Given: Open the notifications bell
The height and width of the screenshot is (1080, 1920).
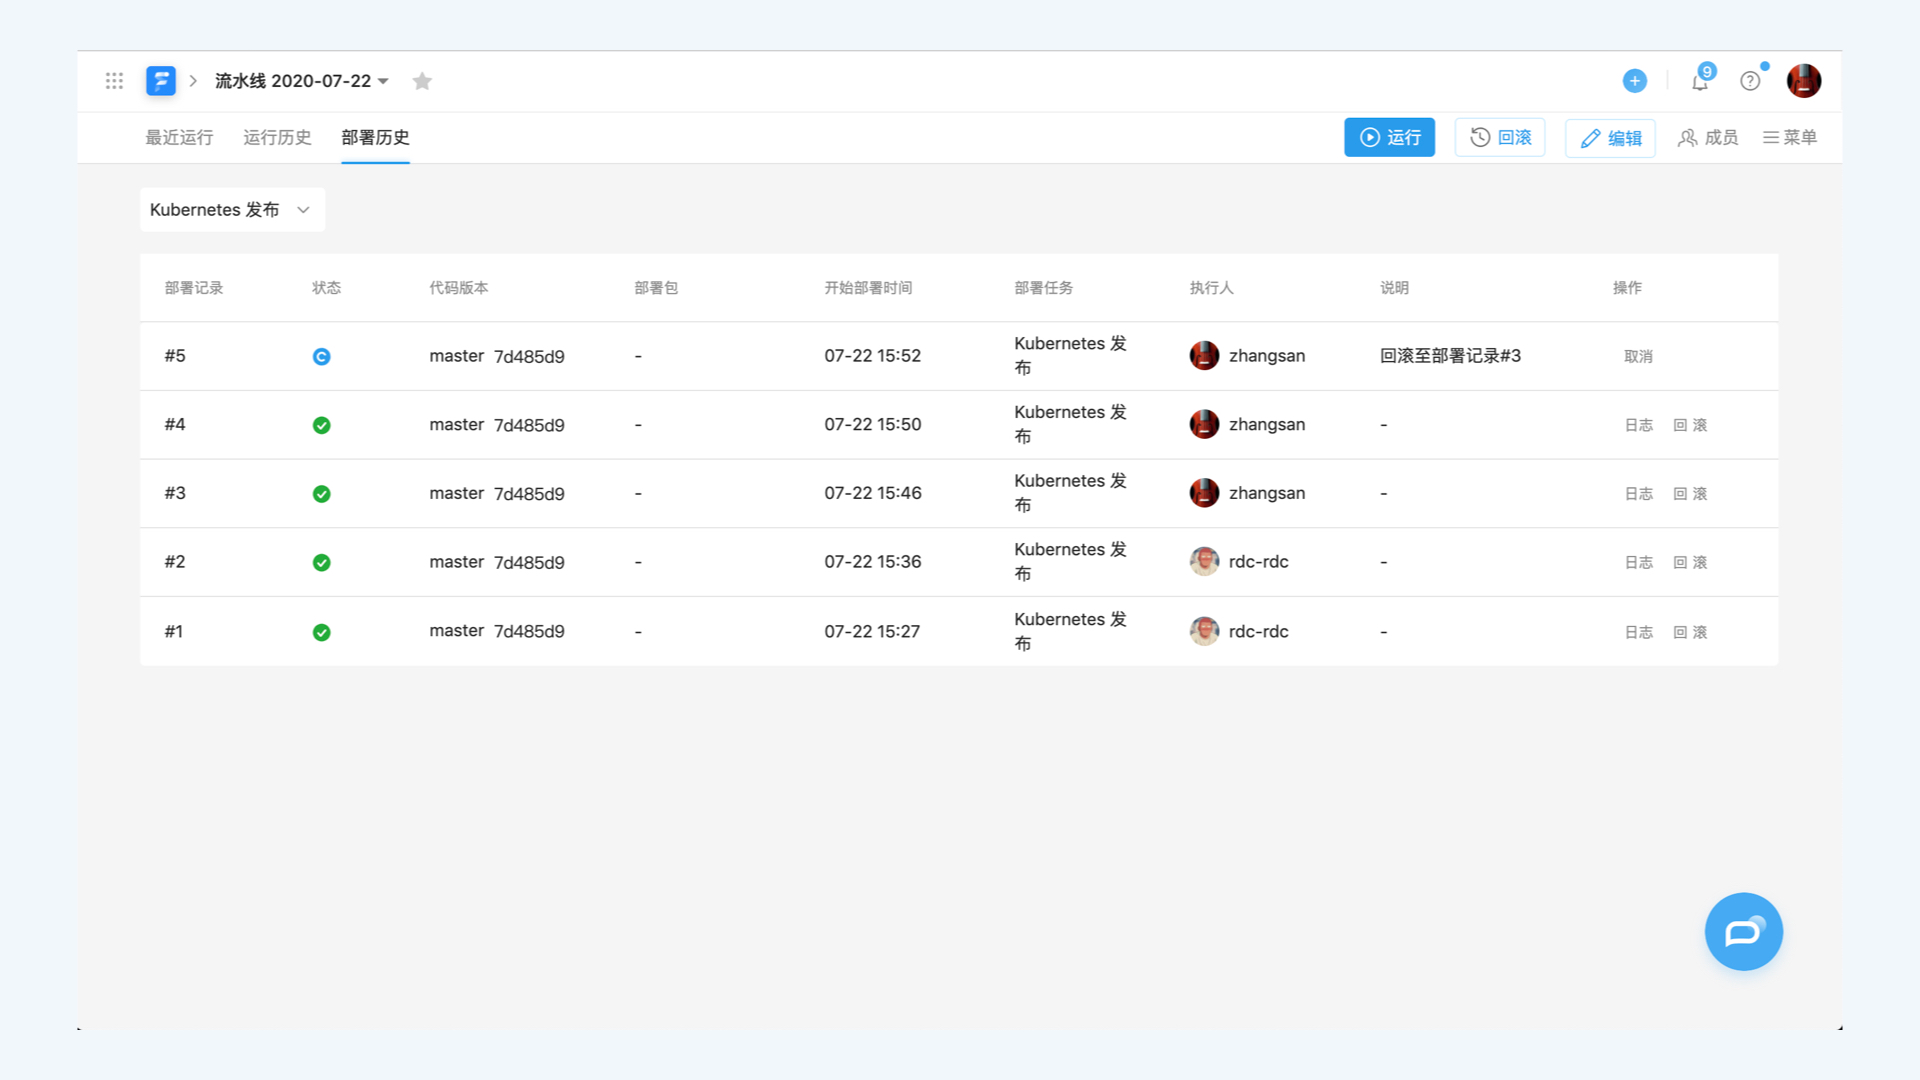Looking at the screenshot, I should click(x=1700, y=81).
